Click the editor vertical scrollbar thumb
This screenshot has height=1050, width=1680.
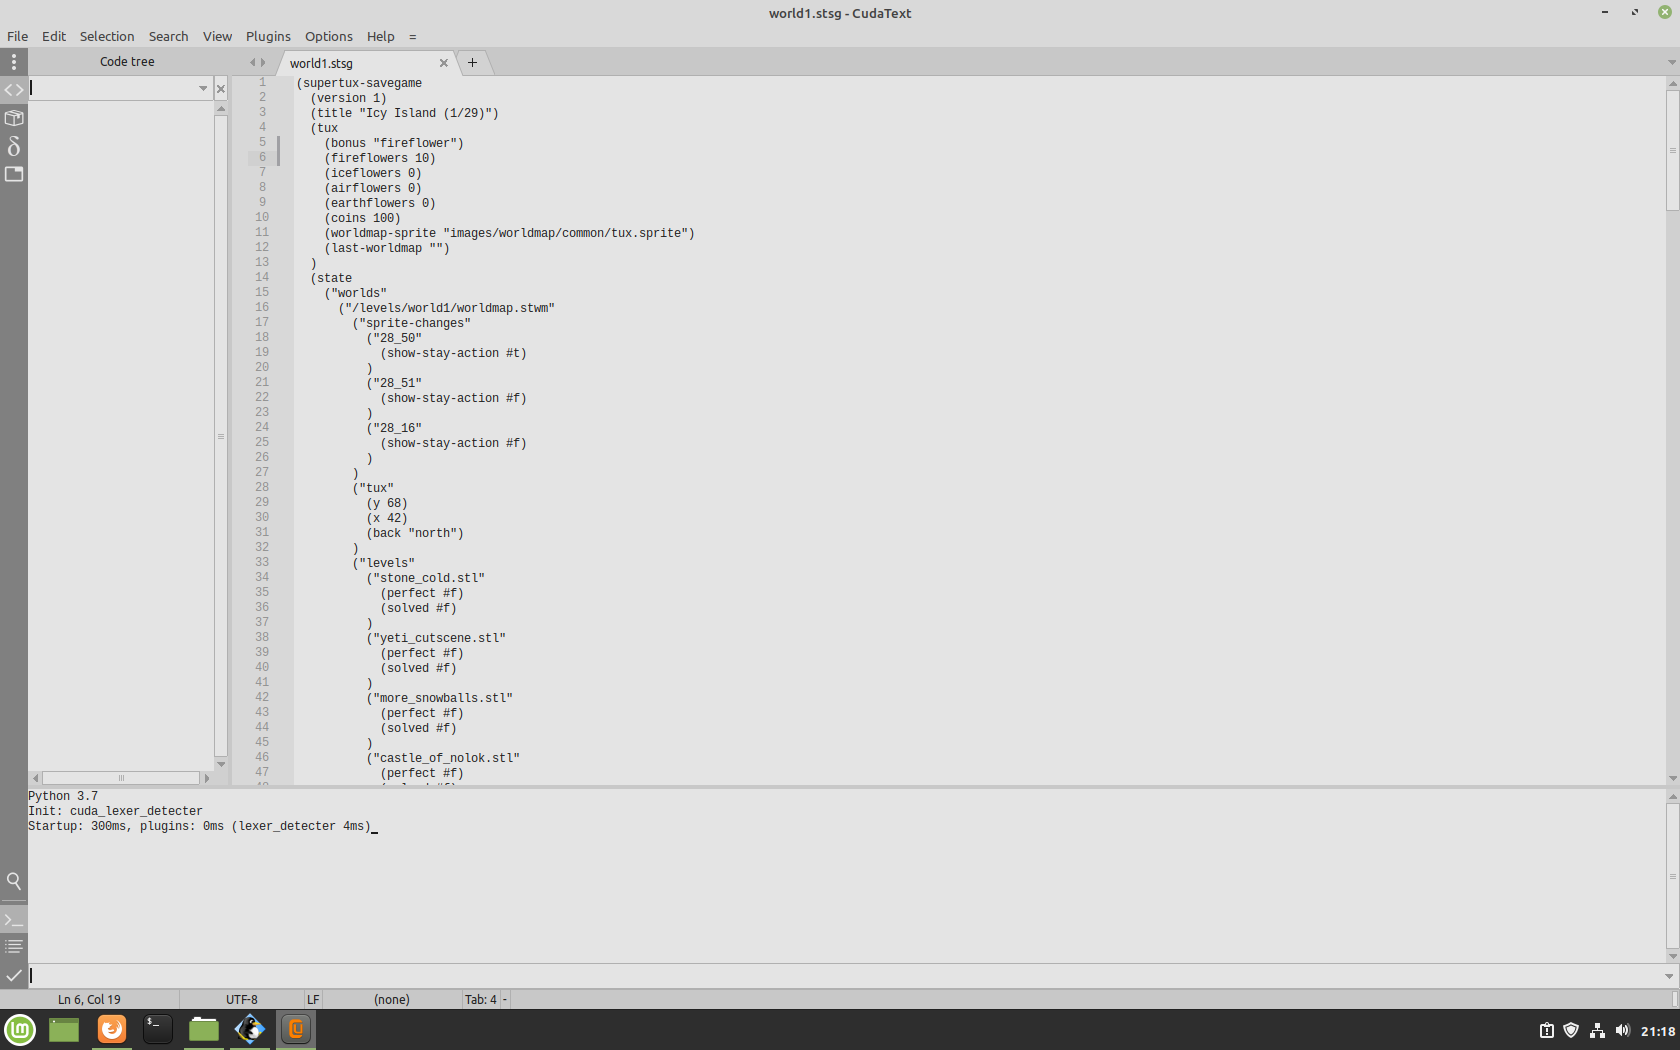[1672, 150]
